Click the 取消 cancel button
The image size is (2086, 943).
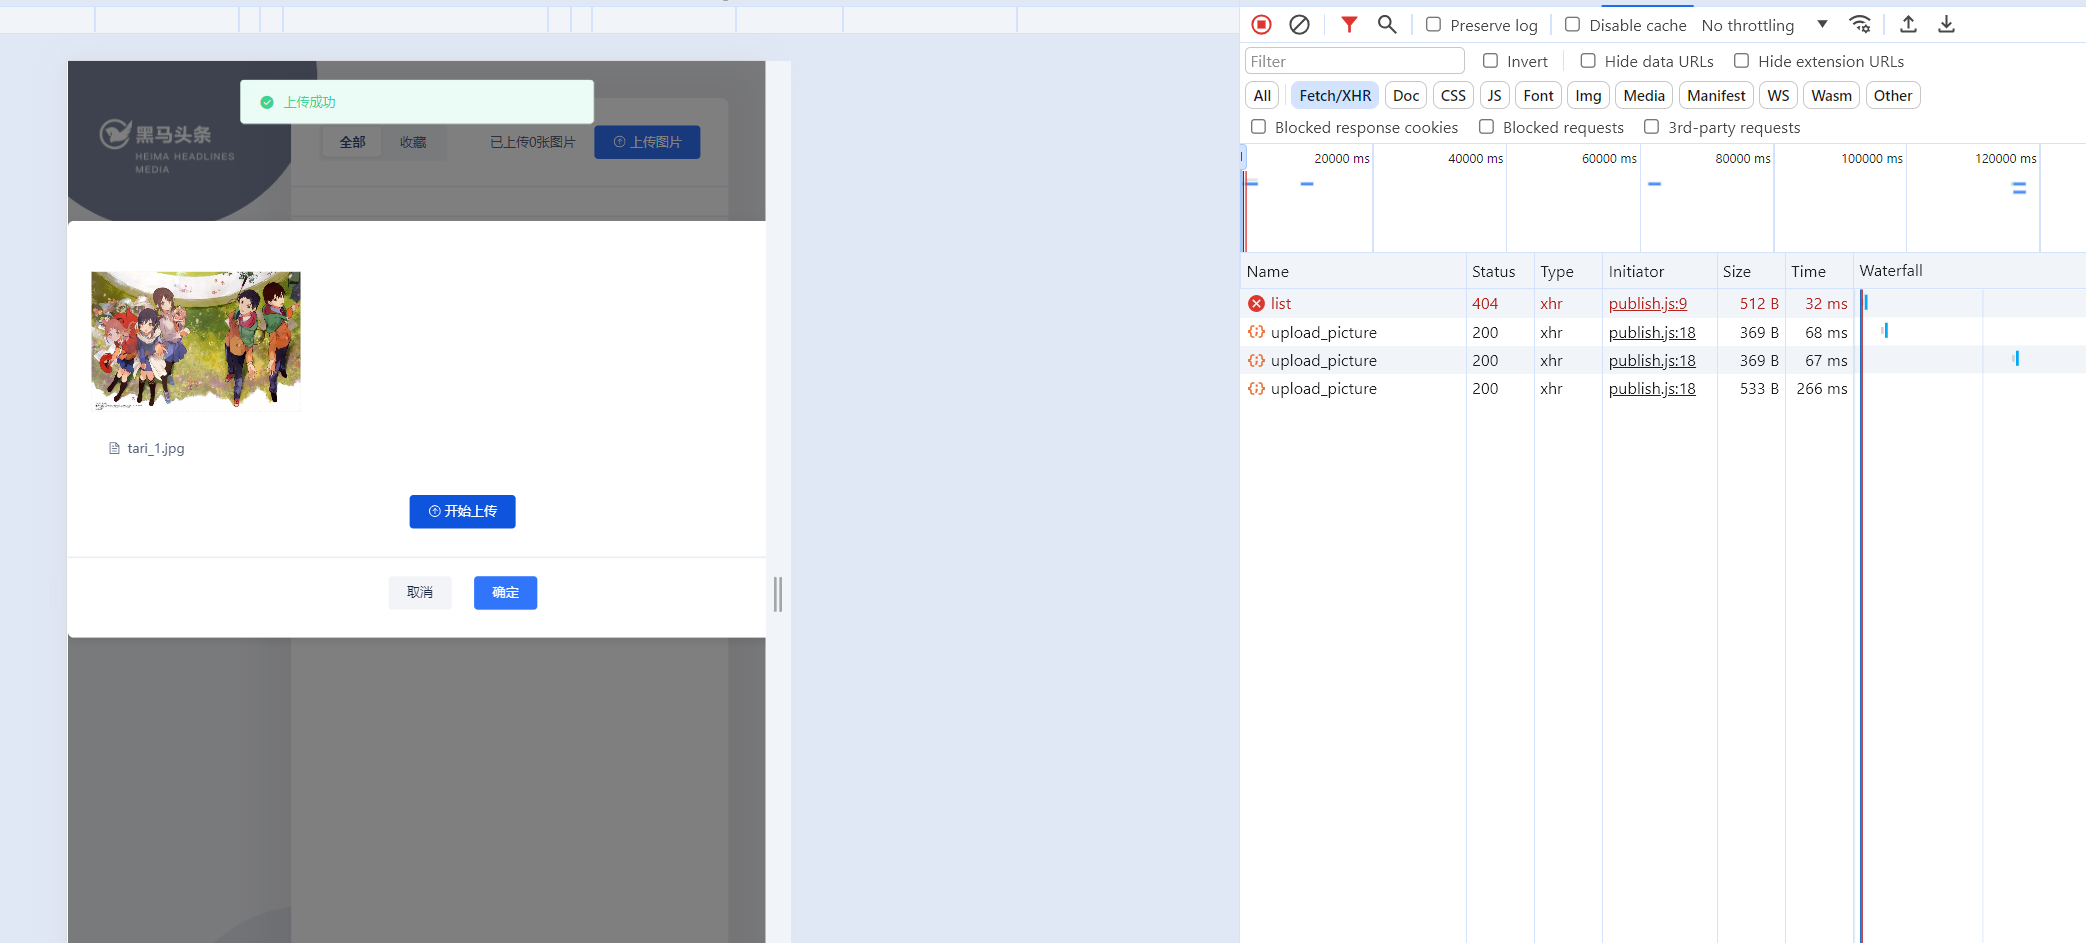tap(420, 593)
